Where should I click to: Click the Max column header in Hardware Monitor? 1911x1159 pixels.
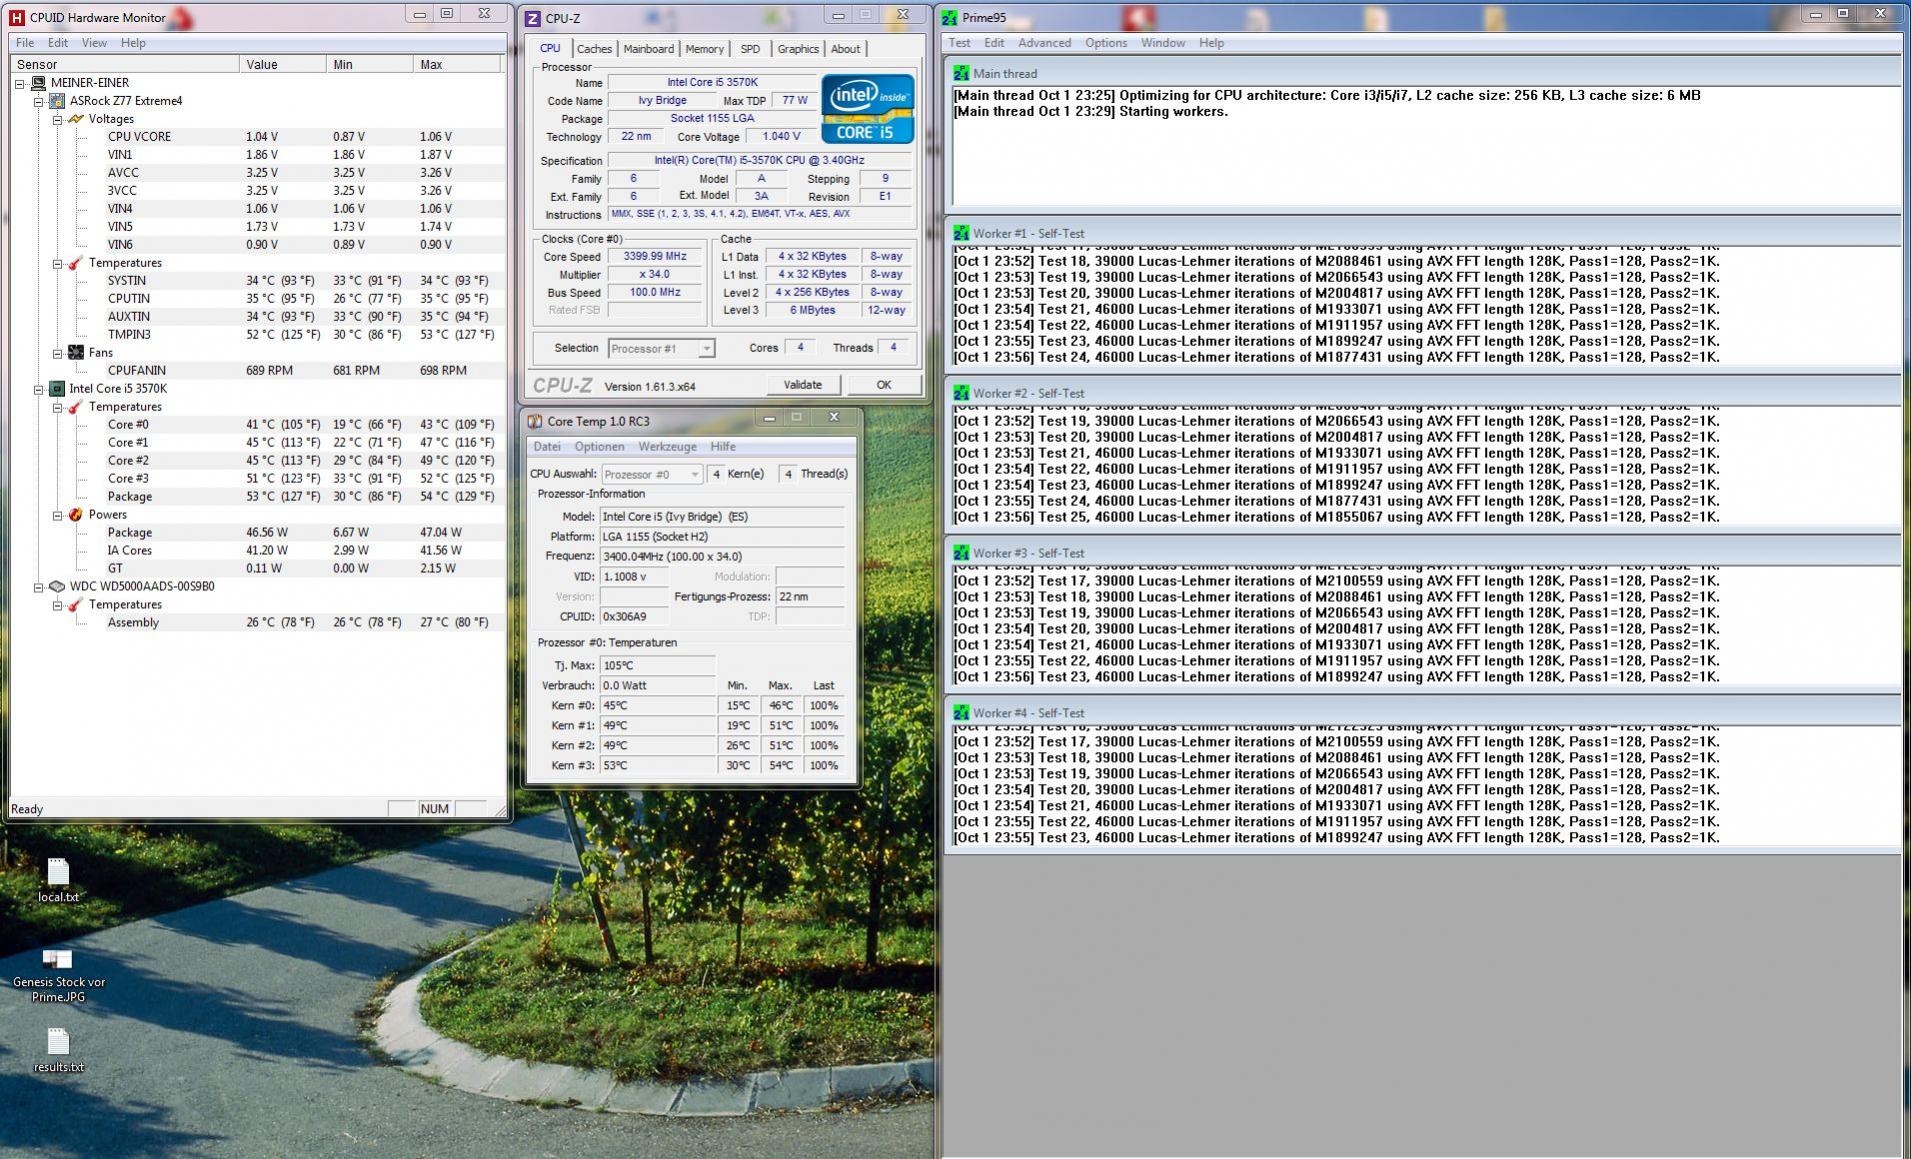point(457,64)
